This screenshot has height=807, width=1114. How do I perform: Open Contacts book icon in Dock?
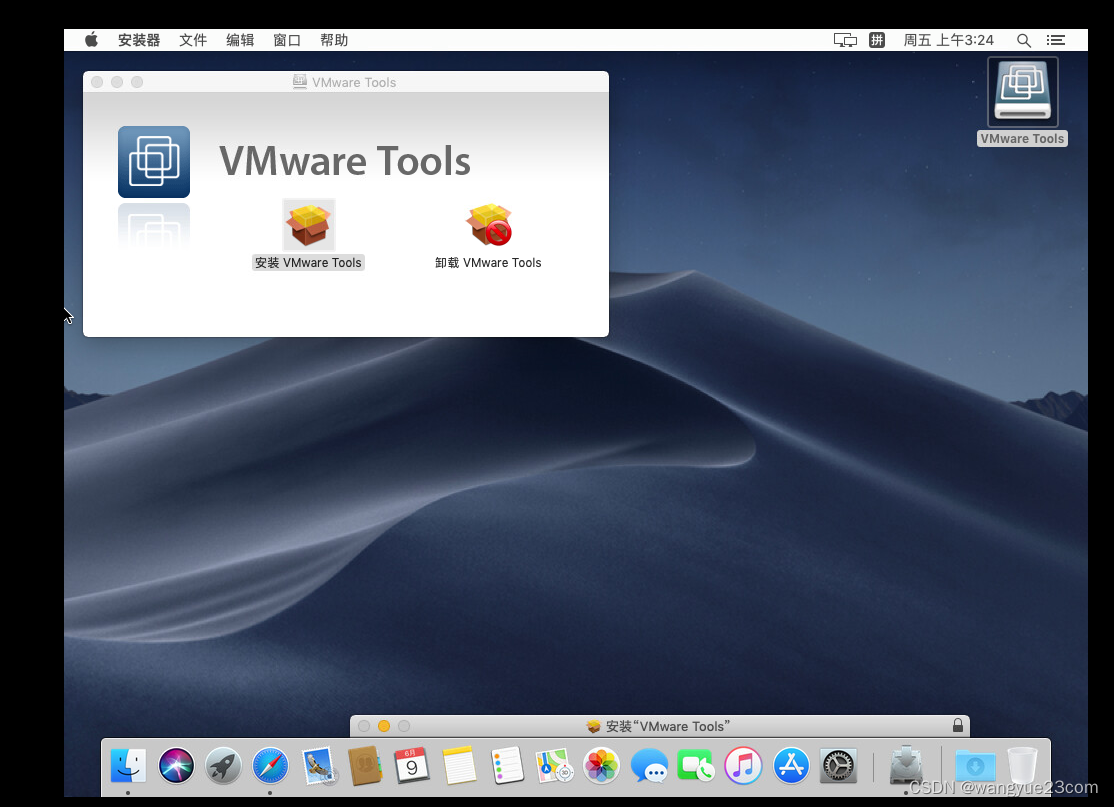click(365, 767)
